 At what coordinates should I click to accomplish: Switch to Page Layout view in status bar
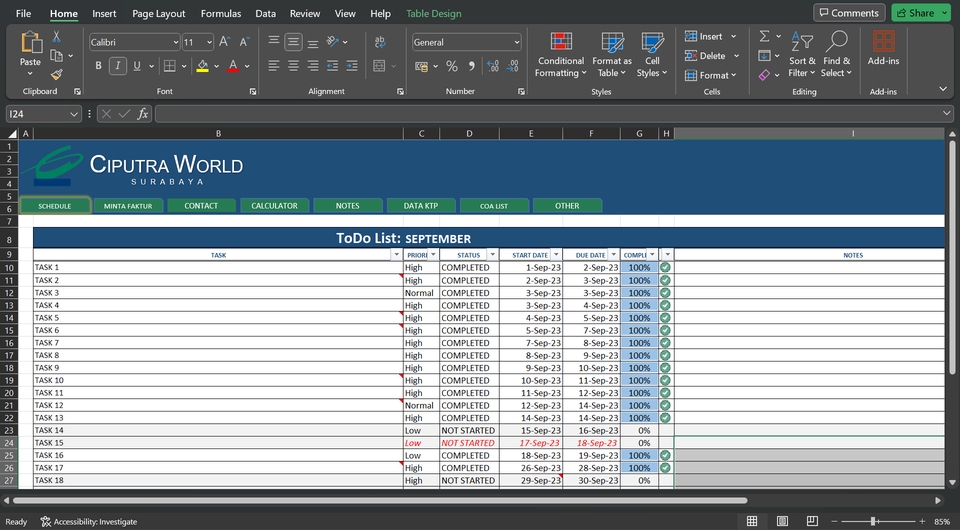[782, 521]
